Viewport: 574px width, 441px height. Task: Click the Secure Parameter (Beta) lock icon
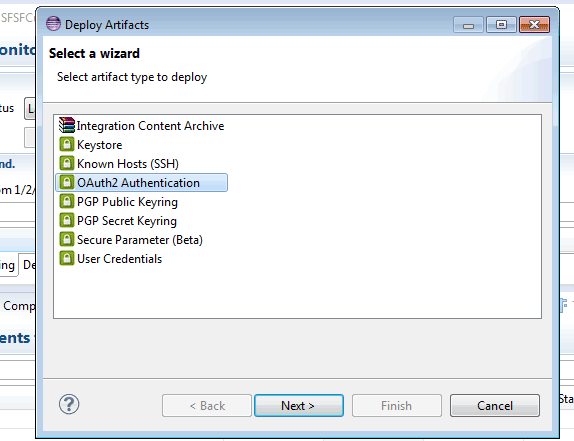pos(67,239)
